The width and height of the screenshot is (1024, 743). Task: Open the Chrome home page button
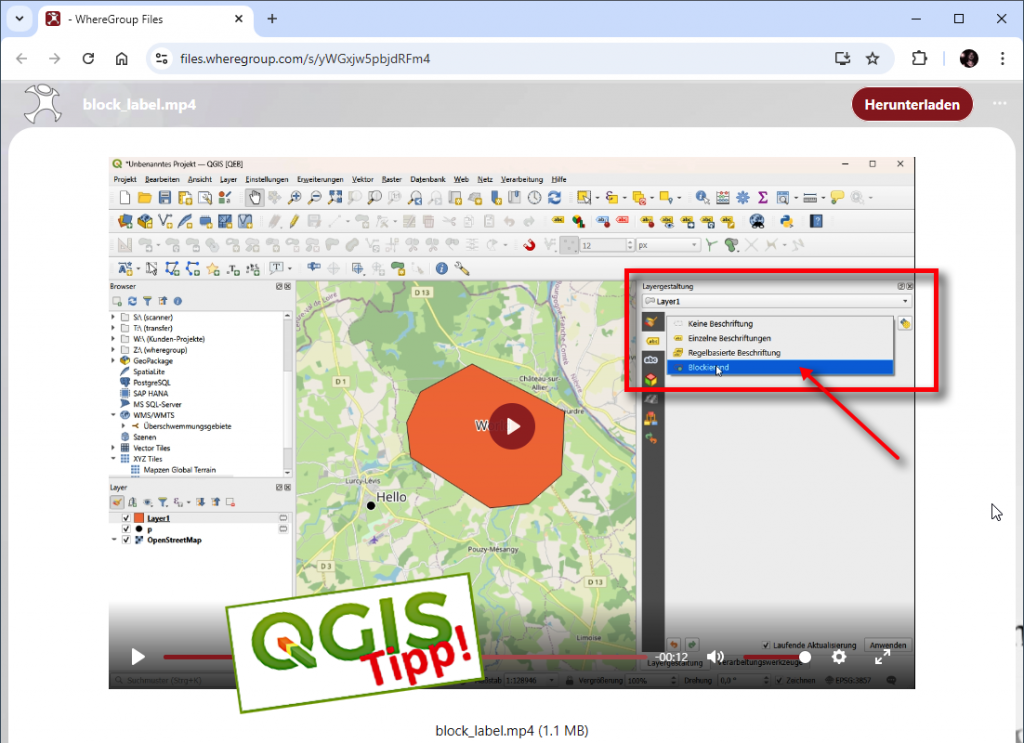coord(121,59)
